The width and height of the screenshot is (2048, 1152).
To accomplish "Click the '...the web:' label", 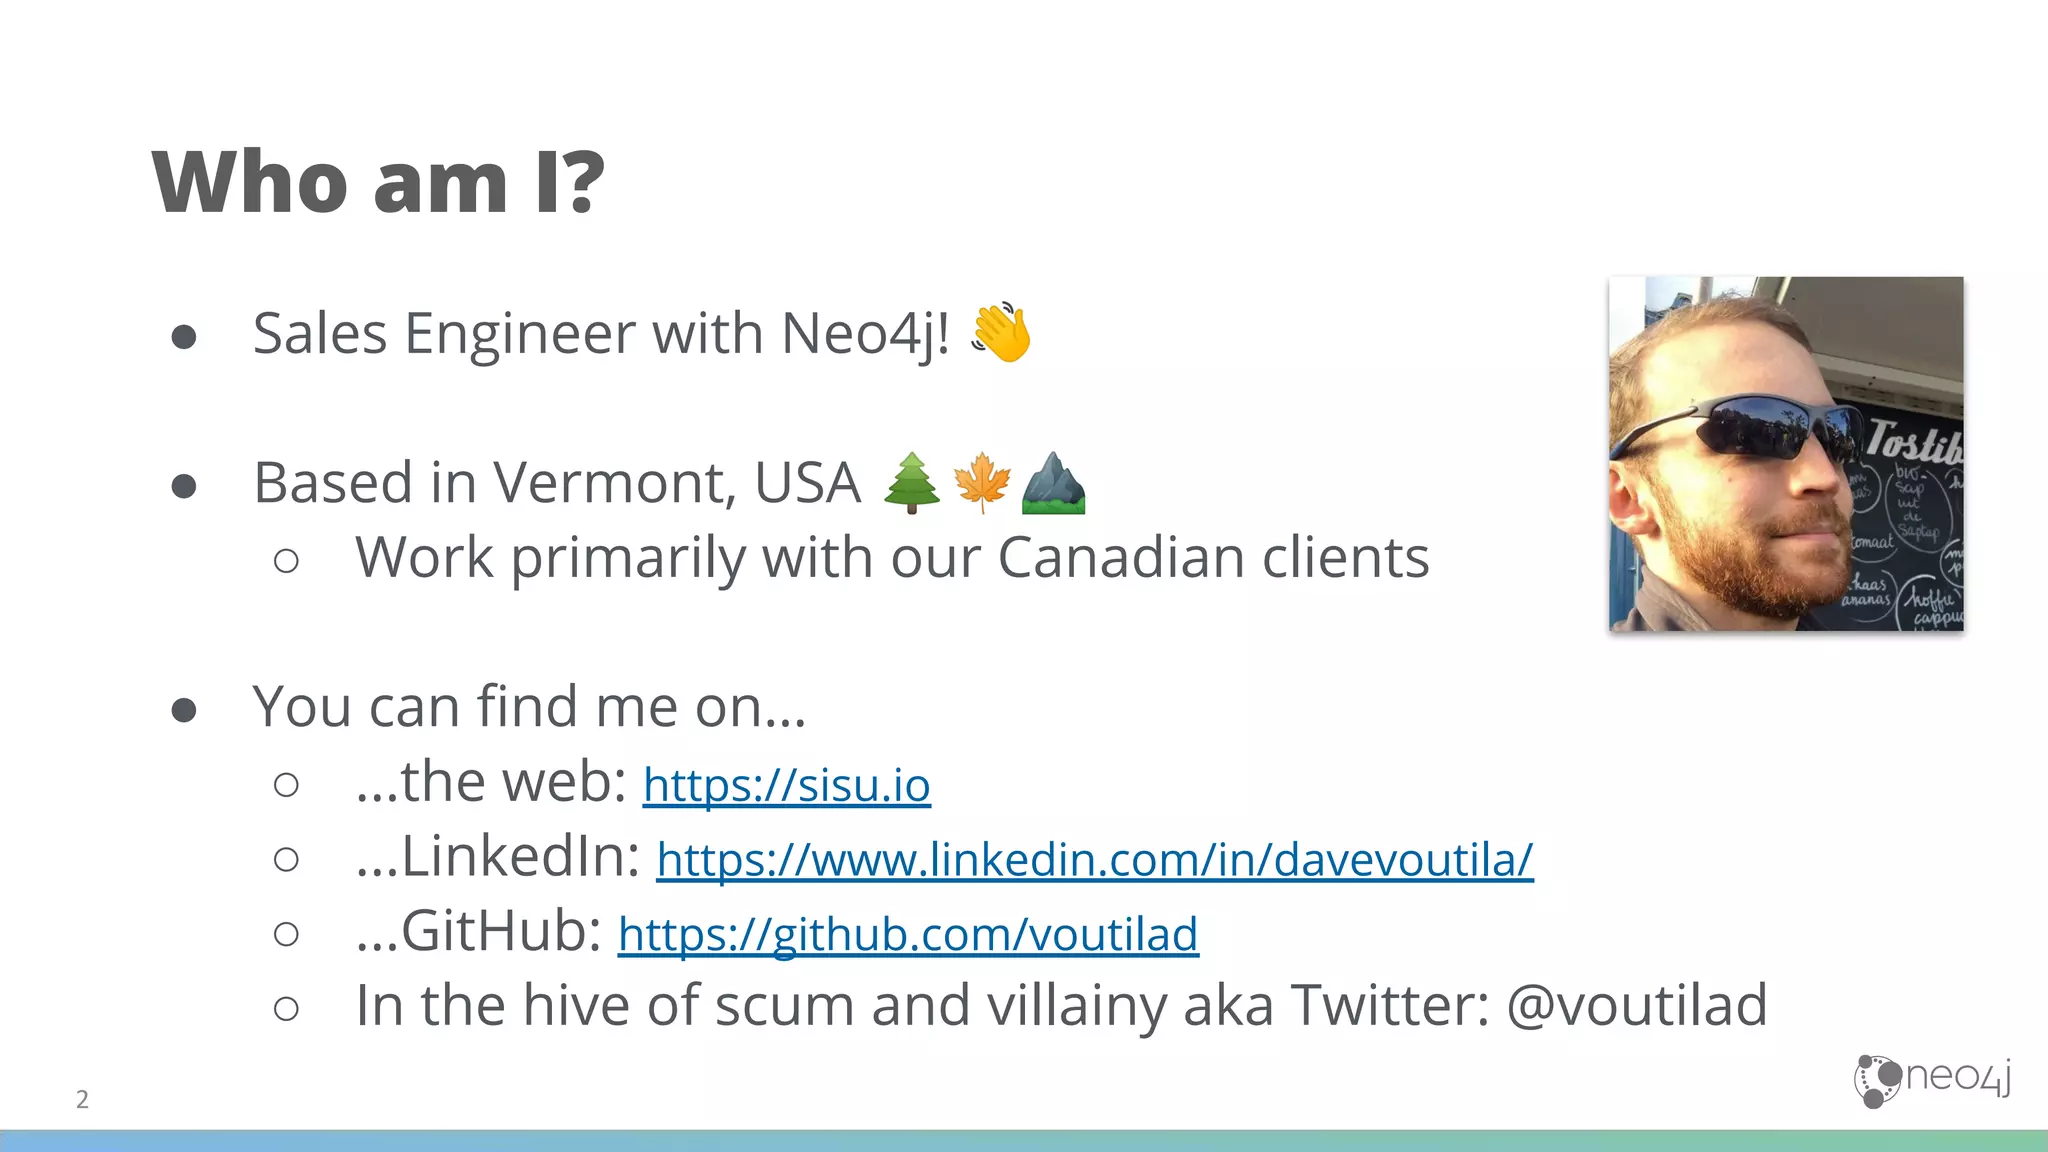I will click(x=490, y=782).
